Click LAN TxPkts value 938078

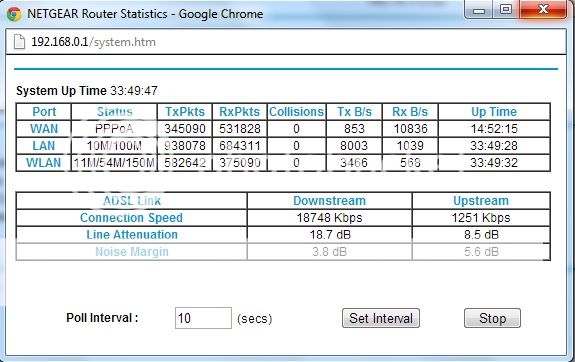click(x=185, y=146)
